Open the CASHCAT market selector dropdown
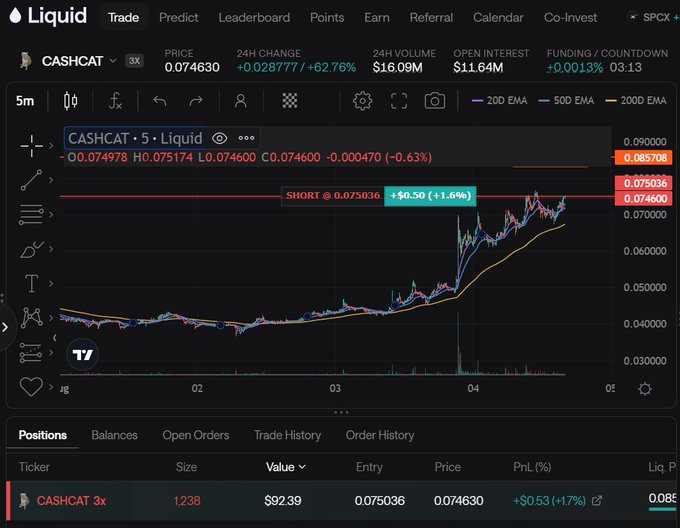Image resolution: width=680 pixels, height=528 pixels. click(79, 61)
